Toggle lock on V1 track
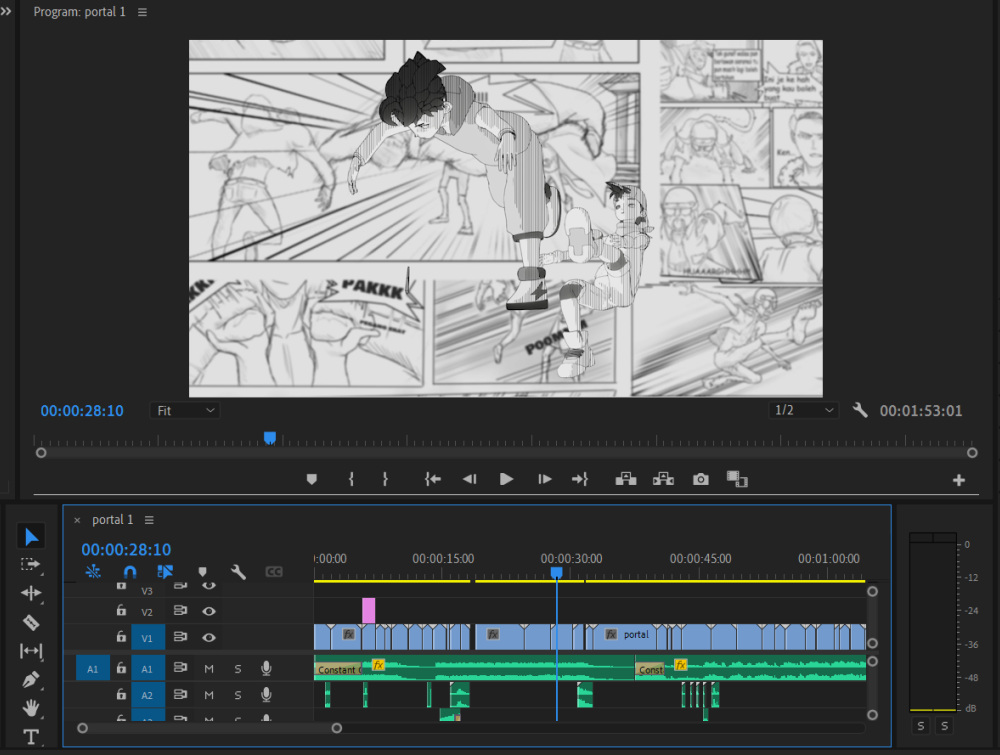The height and width of the screenshot is (755, 1000). [x=121, y=636]
